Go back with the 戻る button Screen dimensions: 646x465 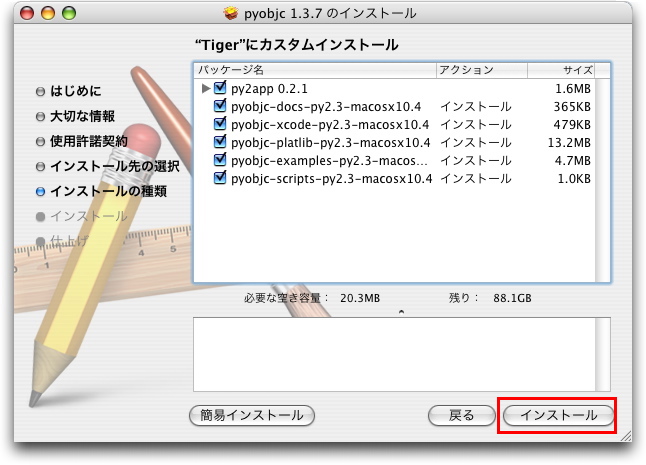pos(460,415)
